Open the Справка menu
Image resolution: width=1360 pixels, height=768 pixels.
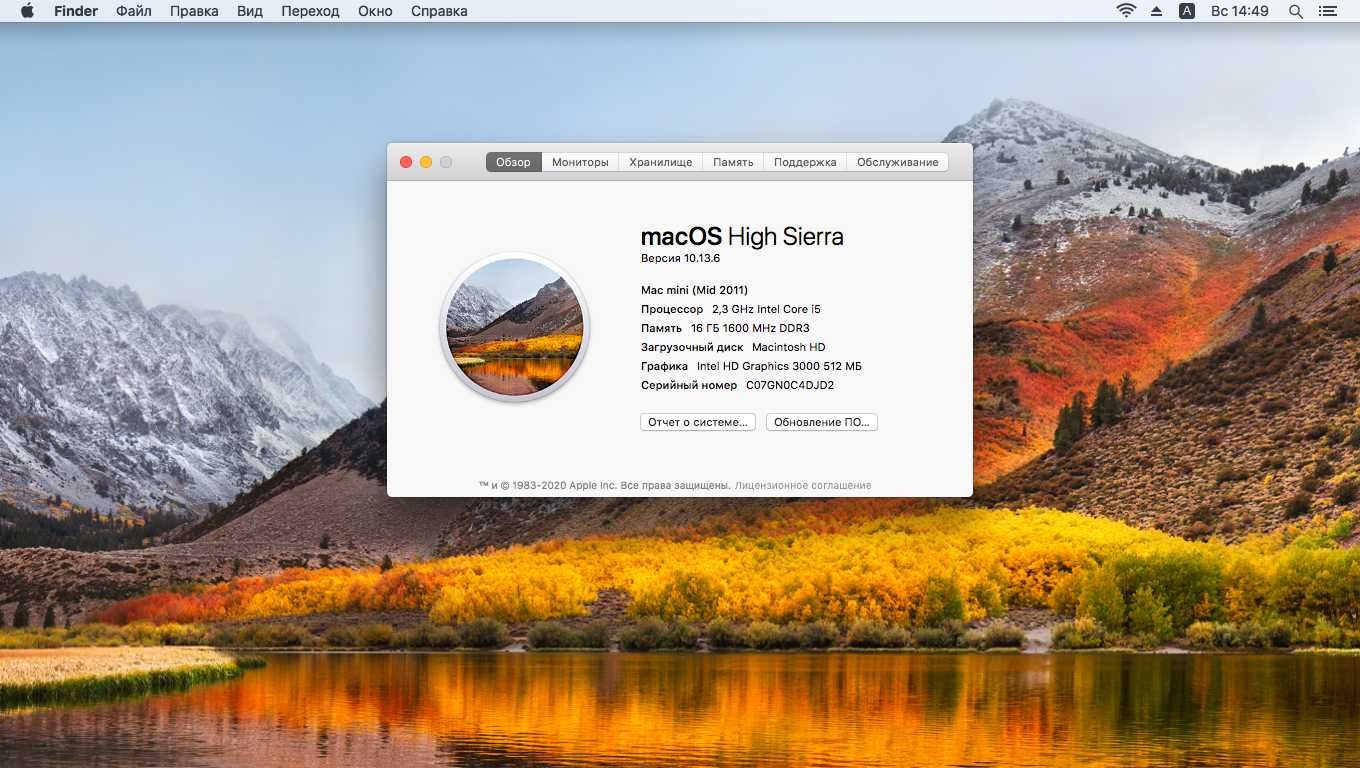[439, 11]
